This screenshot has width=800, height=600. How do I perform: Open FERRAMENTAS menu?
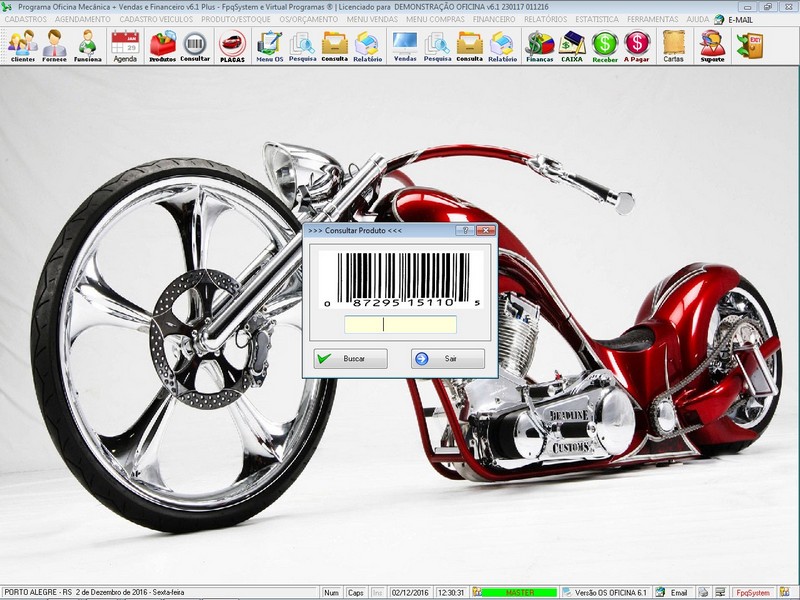653,19
